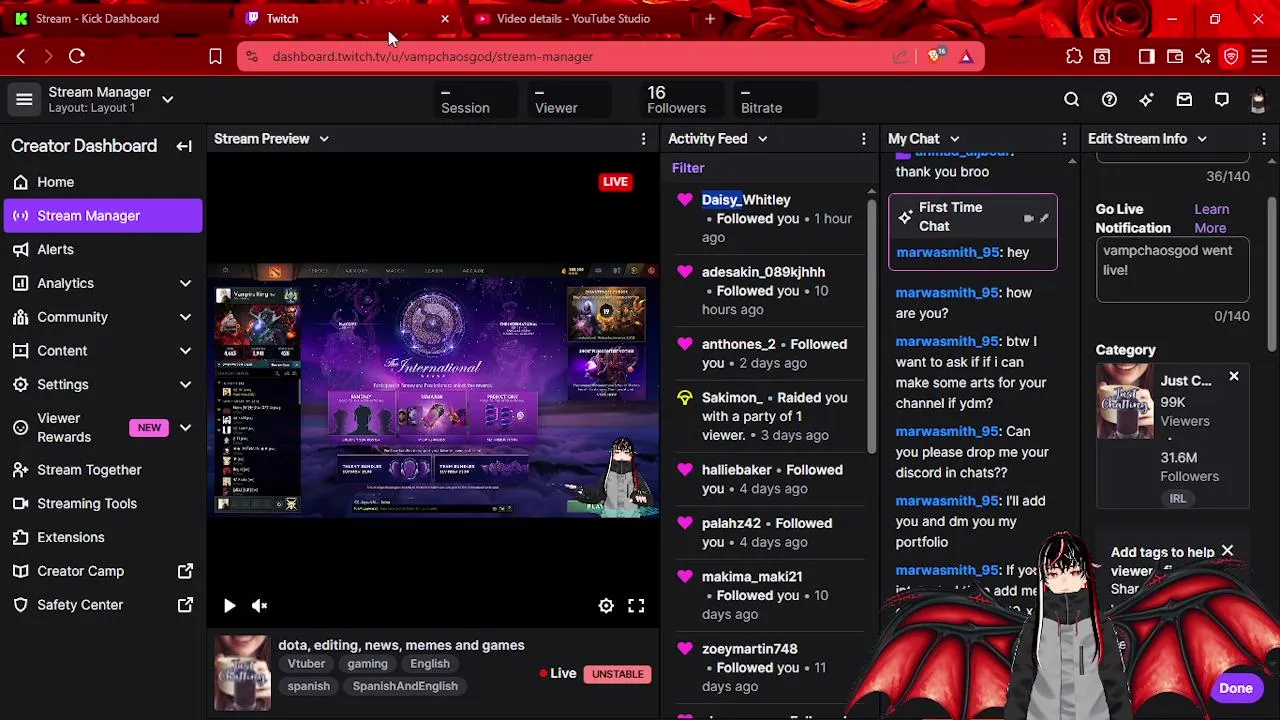Click the UNSTABLE status badge
1280x720 pixels.
(617, 674)
